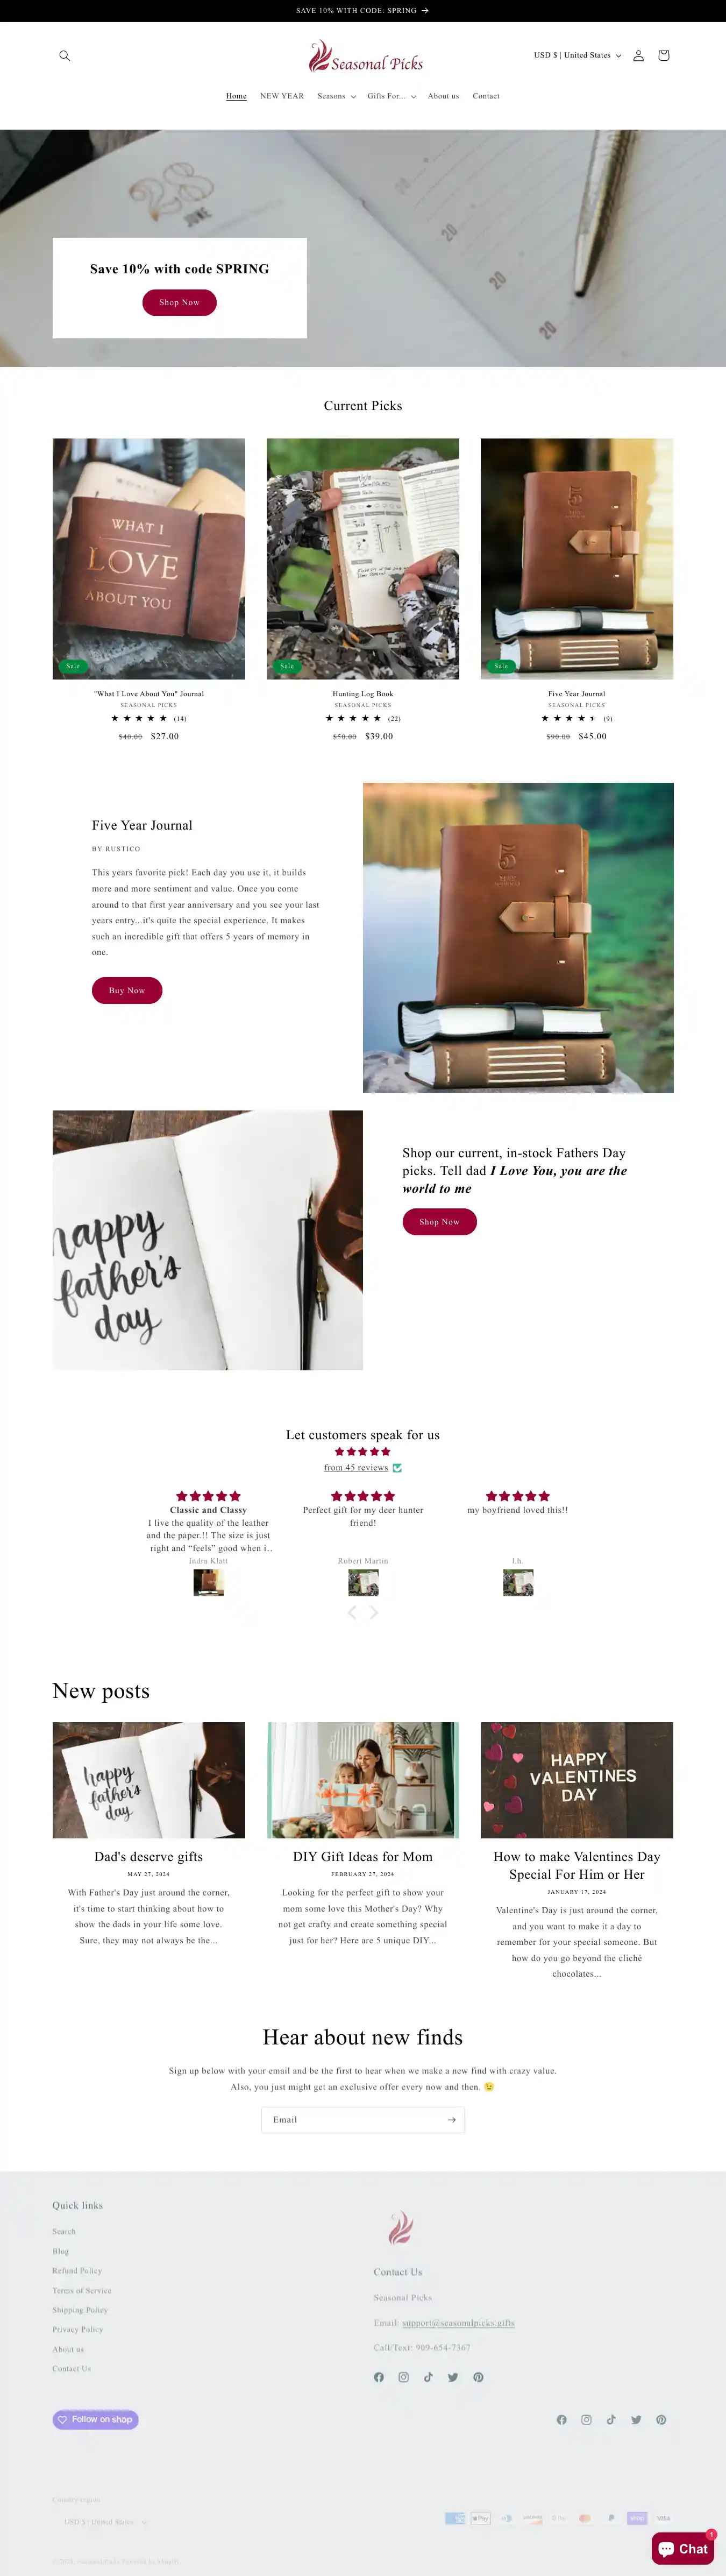Open the account login icon

tap(638, 56)
